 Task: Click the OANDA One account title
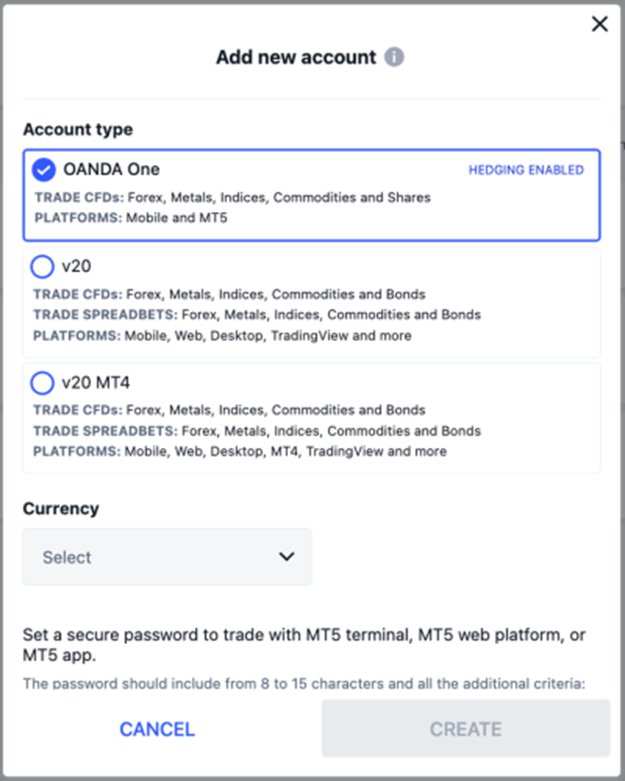point(111,169)
